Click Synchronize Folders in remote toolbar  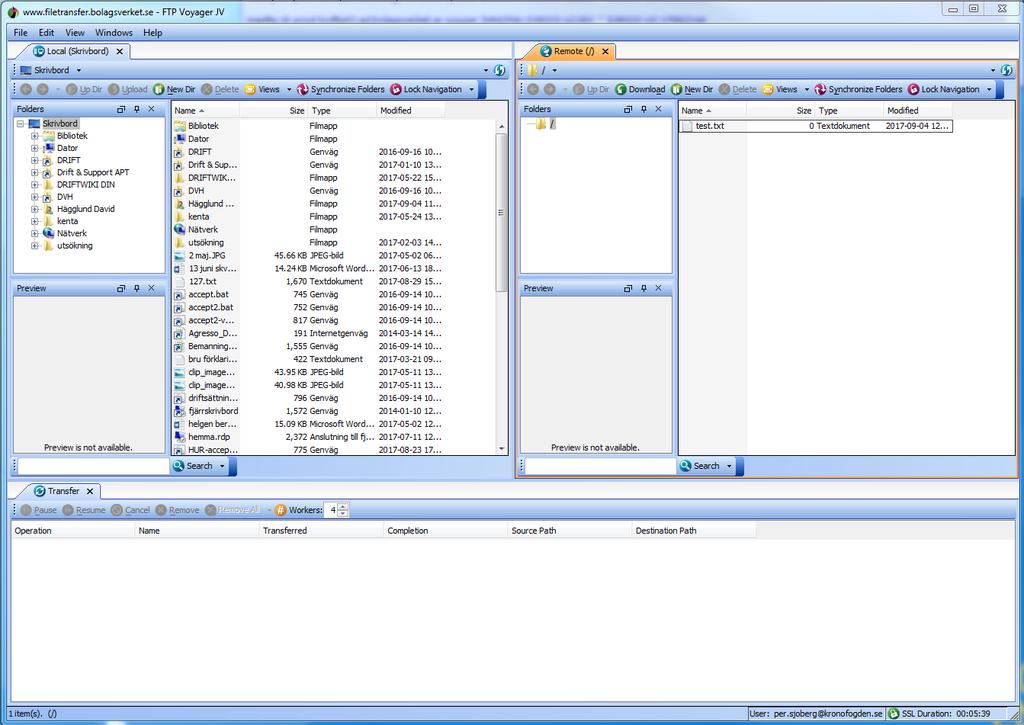tap(858, 89)
